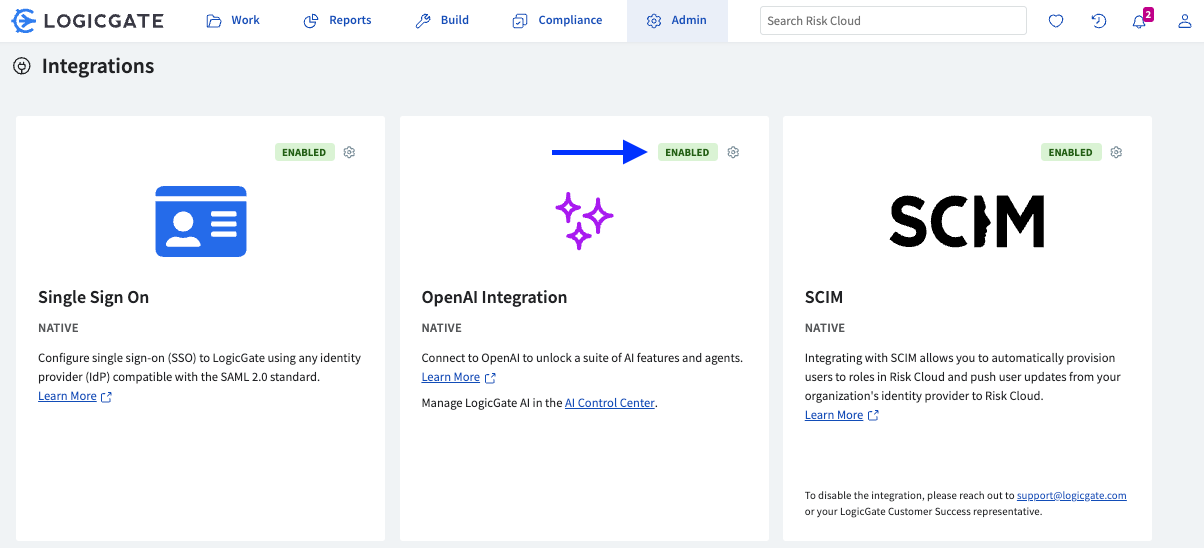Screen dimensions: 1204x548
Task: Open the AI Control Center link
Action: pyautogui.click(x=610, y=403)
